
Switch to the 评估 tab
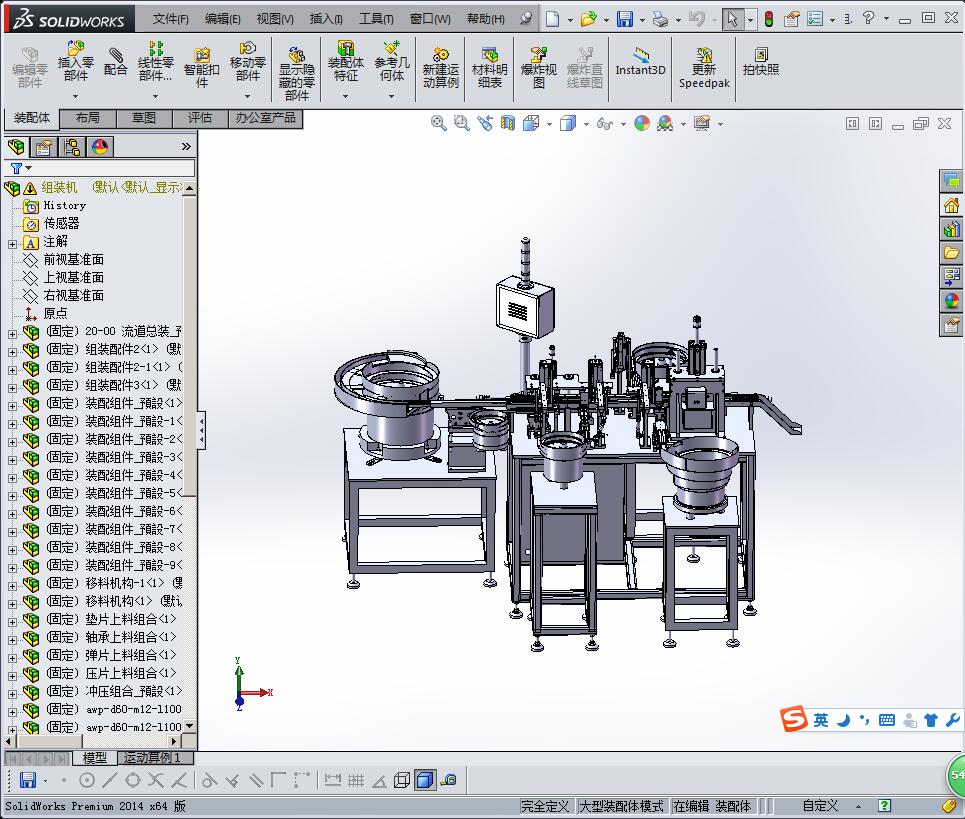pos(200,118)
